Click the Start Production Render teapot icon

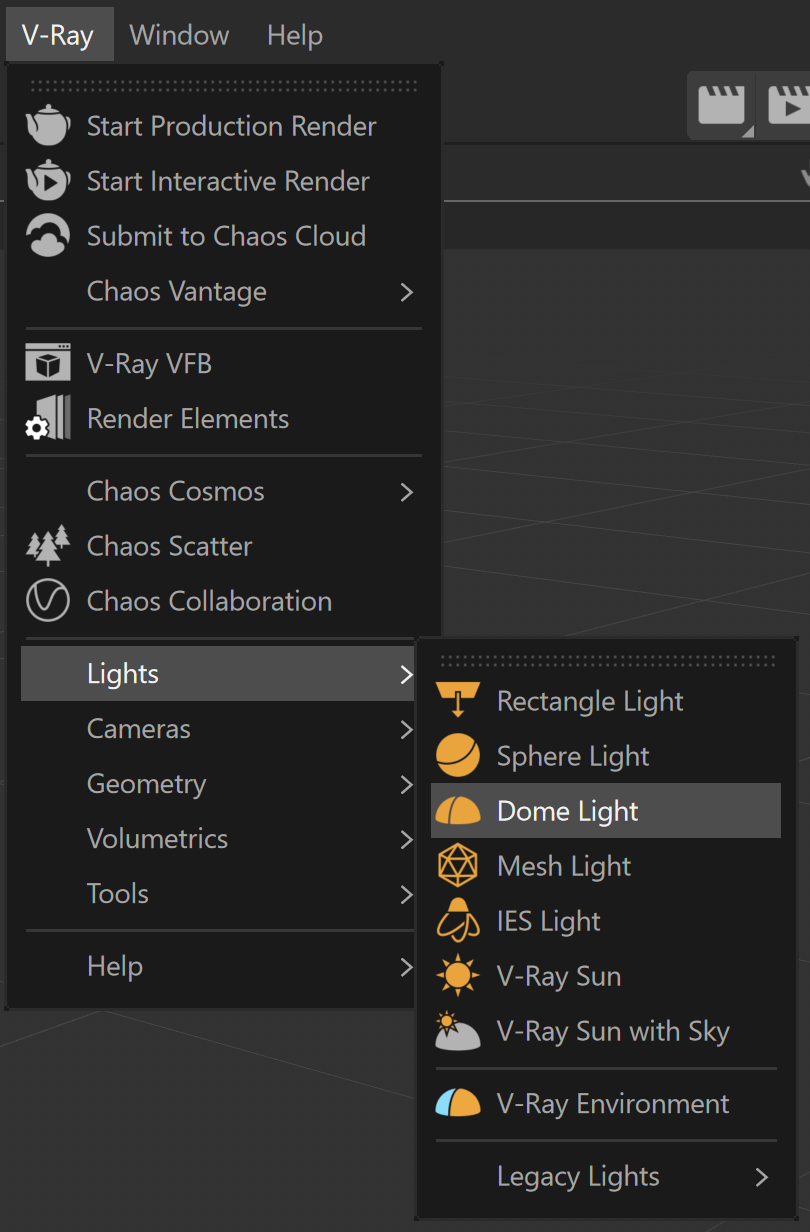point(47,126)
